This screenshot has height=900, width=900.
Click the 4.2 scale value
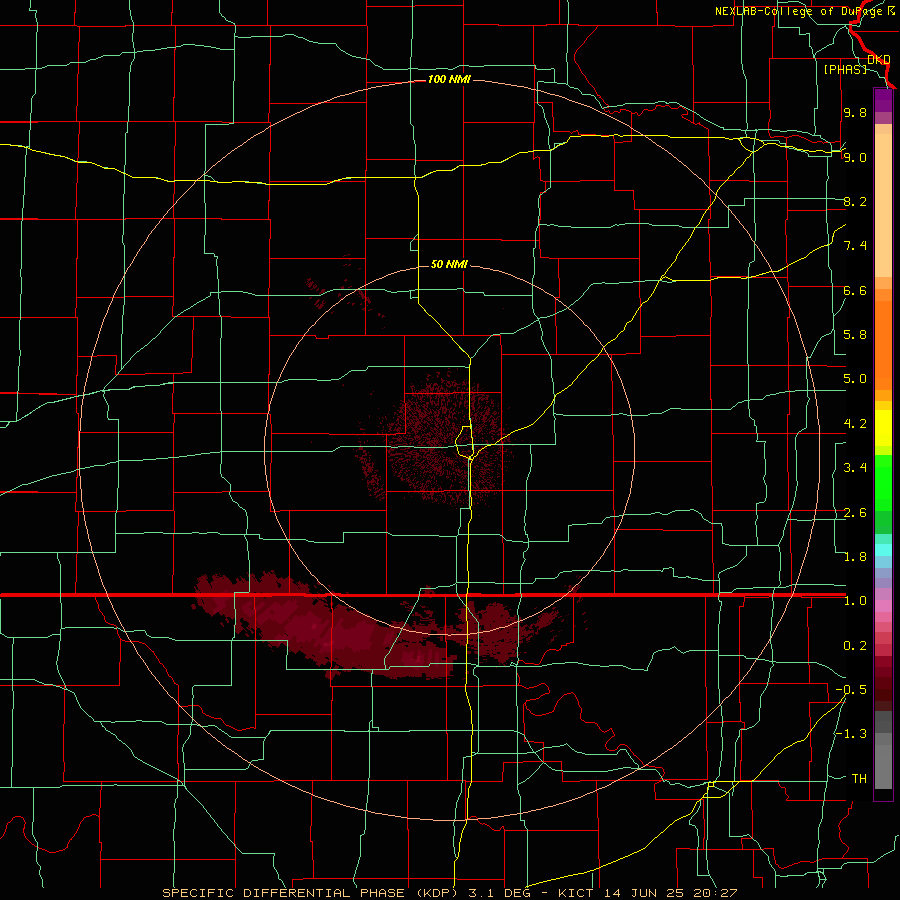(x=855, y=424)
